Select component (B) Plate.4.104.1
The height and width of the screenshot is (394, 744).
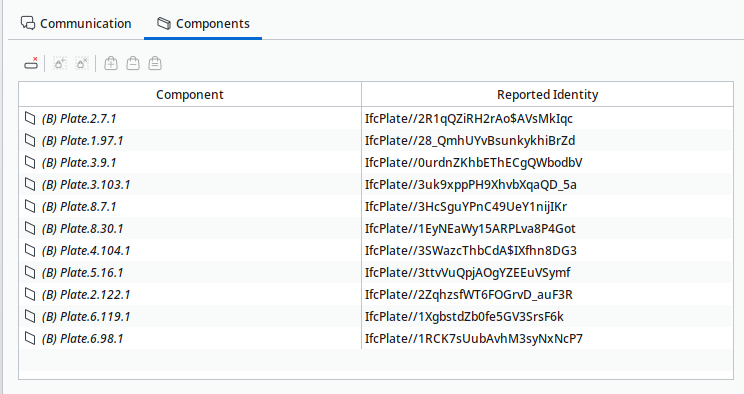(86, 251)
